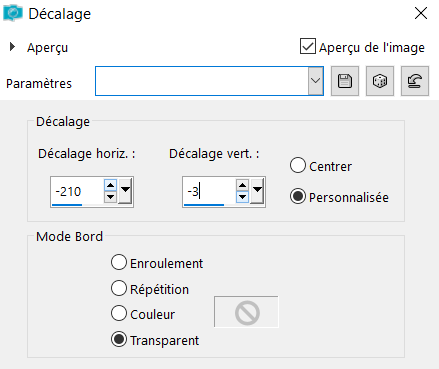The image size is (439, 369).
Task: Click the disabled edge color swatch
Action: point(246,312)
